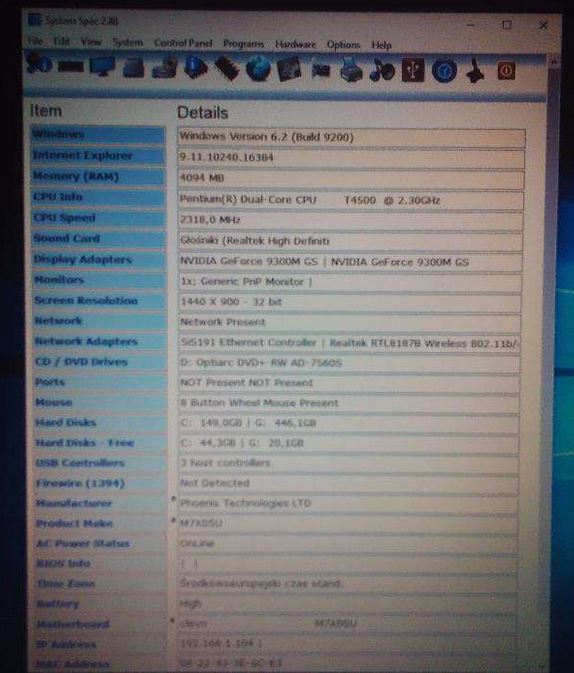Click the printer toolbar icon

351,71
